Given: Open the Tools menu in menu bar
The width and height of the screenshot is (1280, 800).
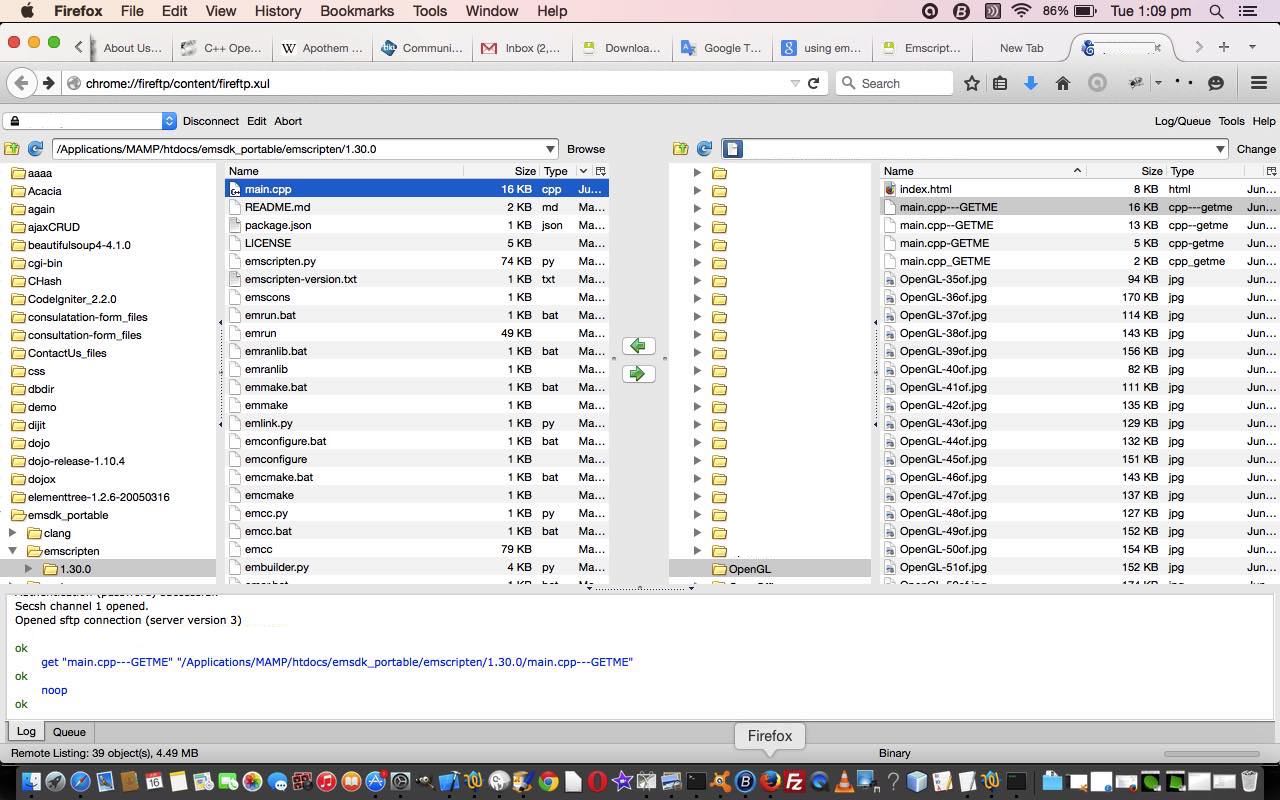Looking at the screenshot, I should pos(429,11).
